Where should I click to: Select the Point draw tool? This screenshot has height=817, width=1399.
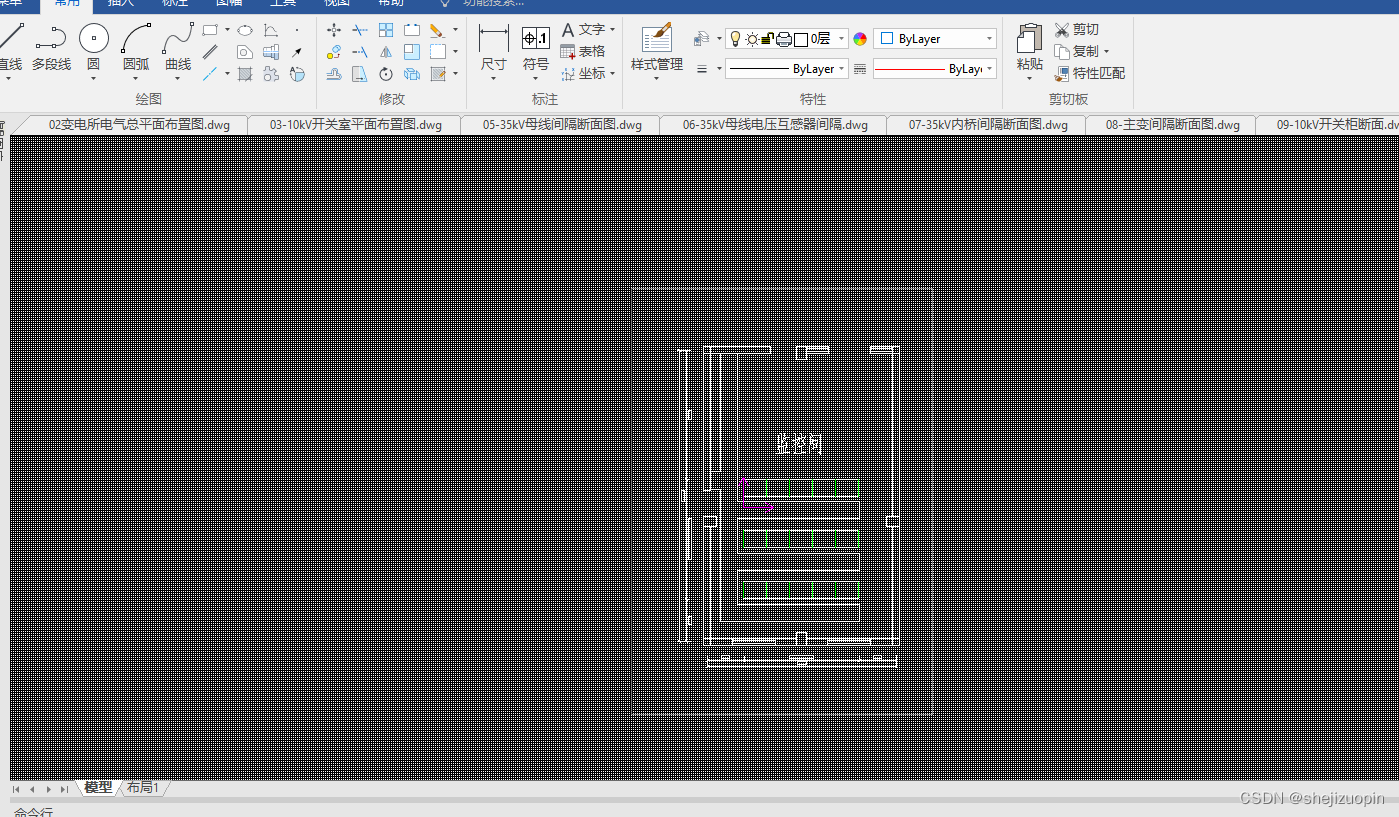coord(297,30)
